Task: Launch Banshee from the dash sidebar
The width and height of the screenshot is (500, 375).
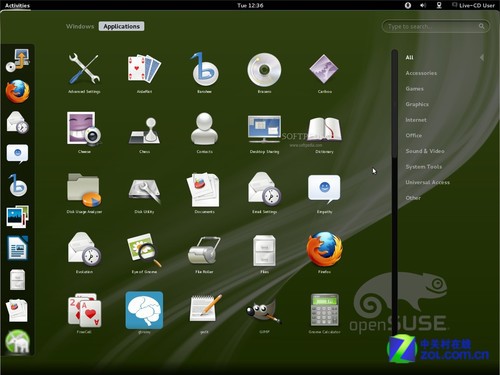Action: pyautogui.click(x=17, y=185)
